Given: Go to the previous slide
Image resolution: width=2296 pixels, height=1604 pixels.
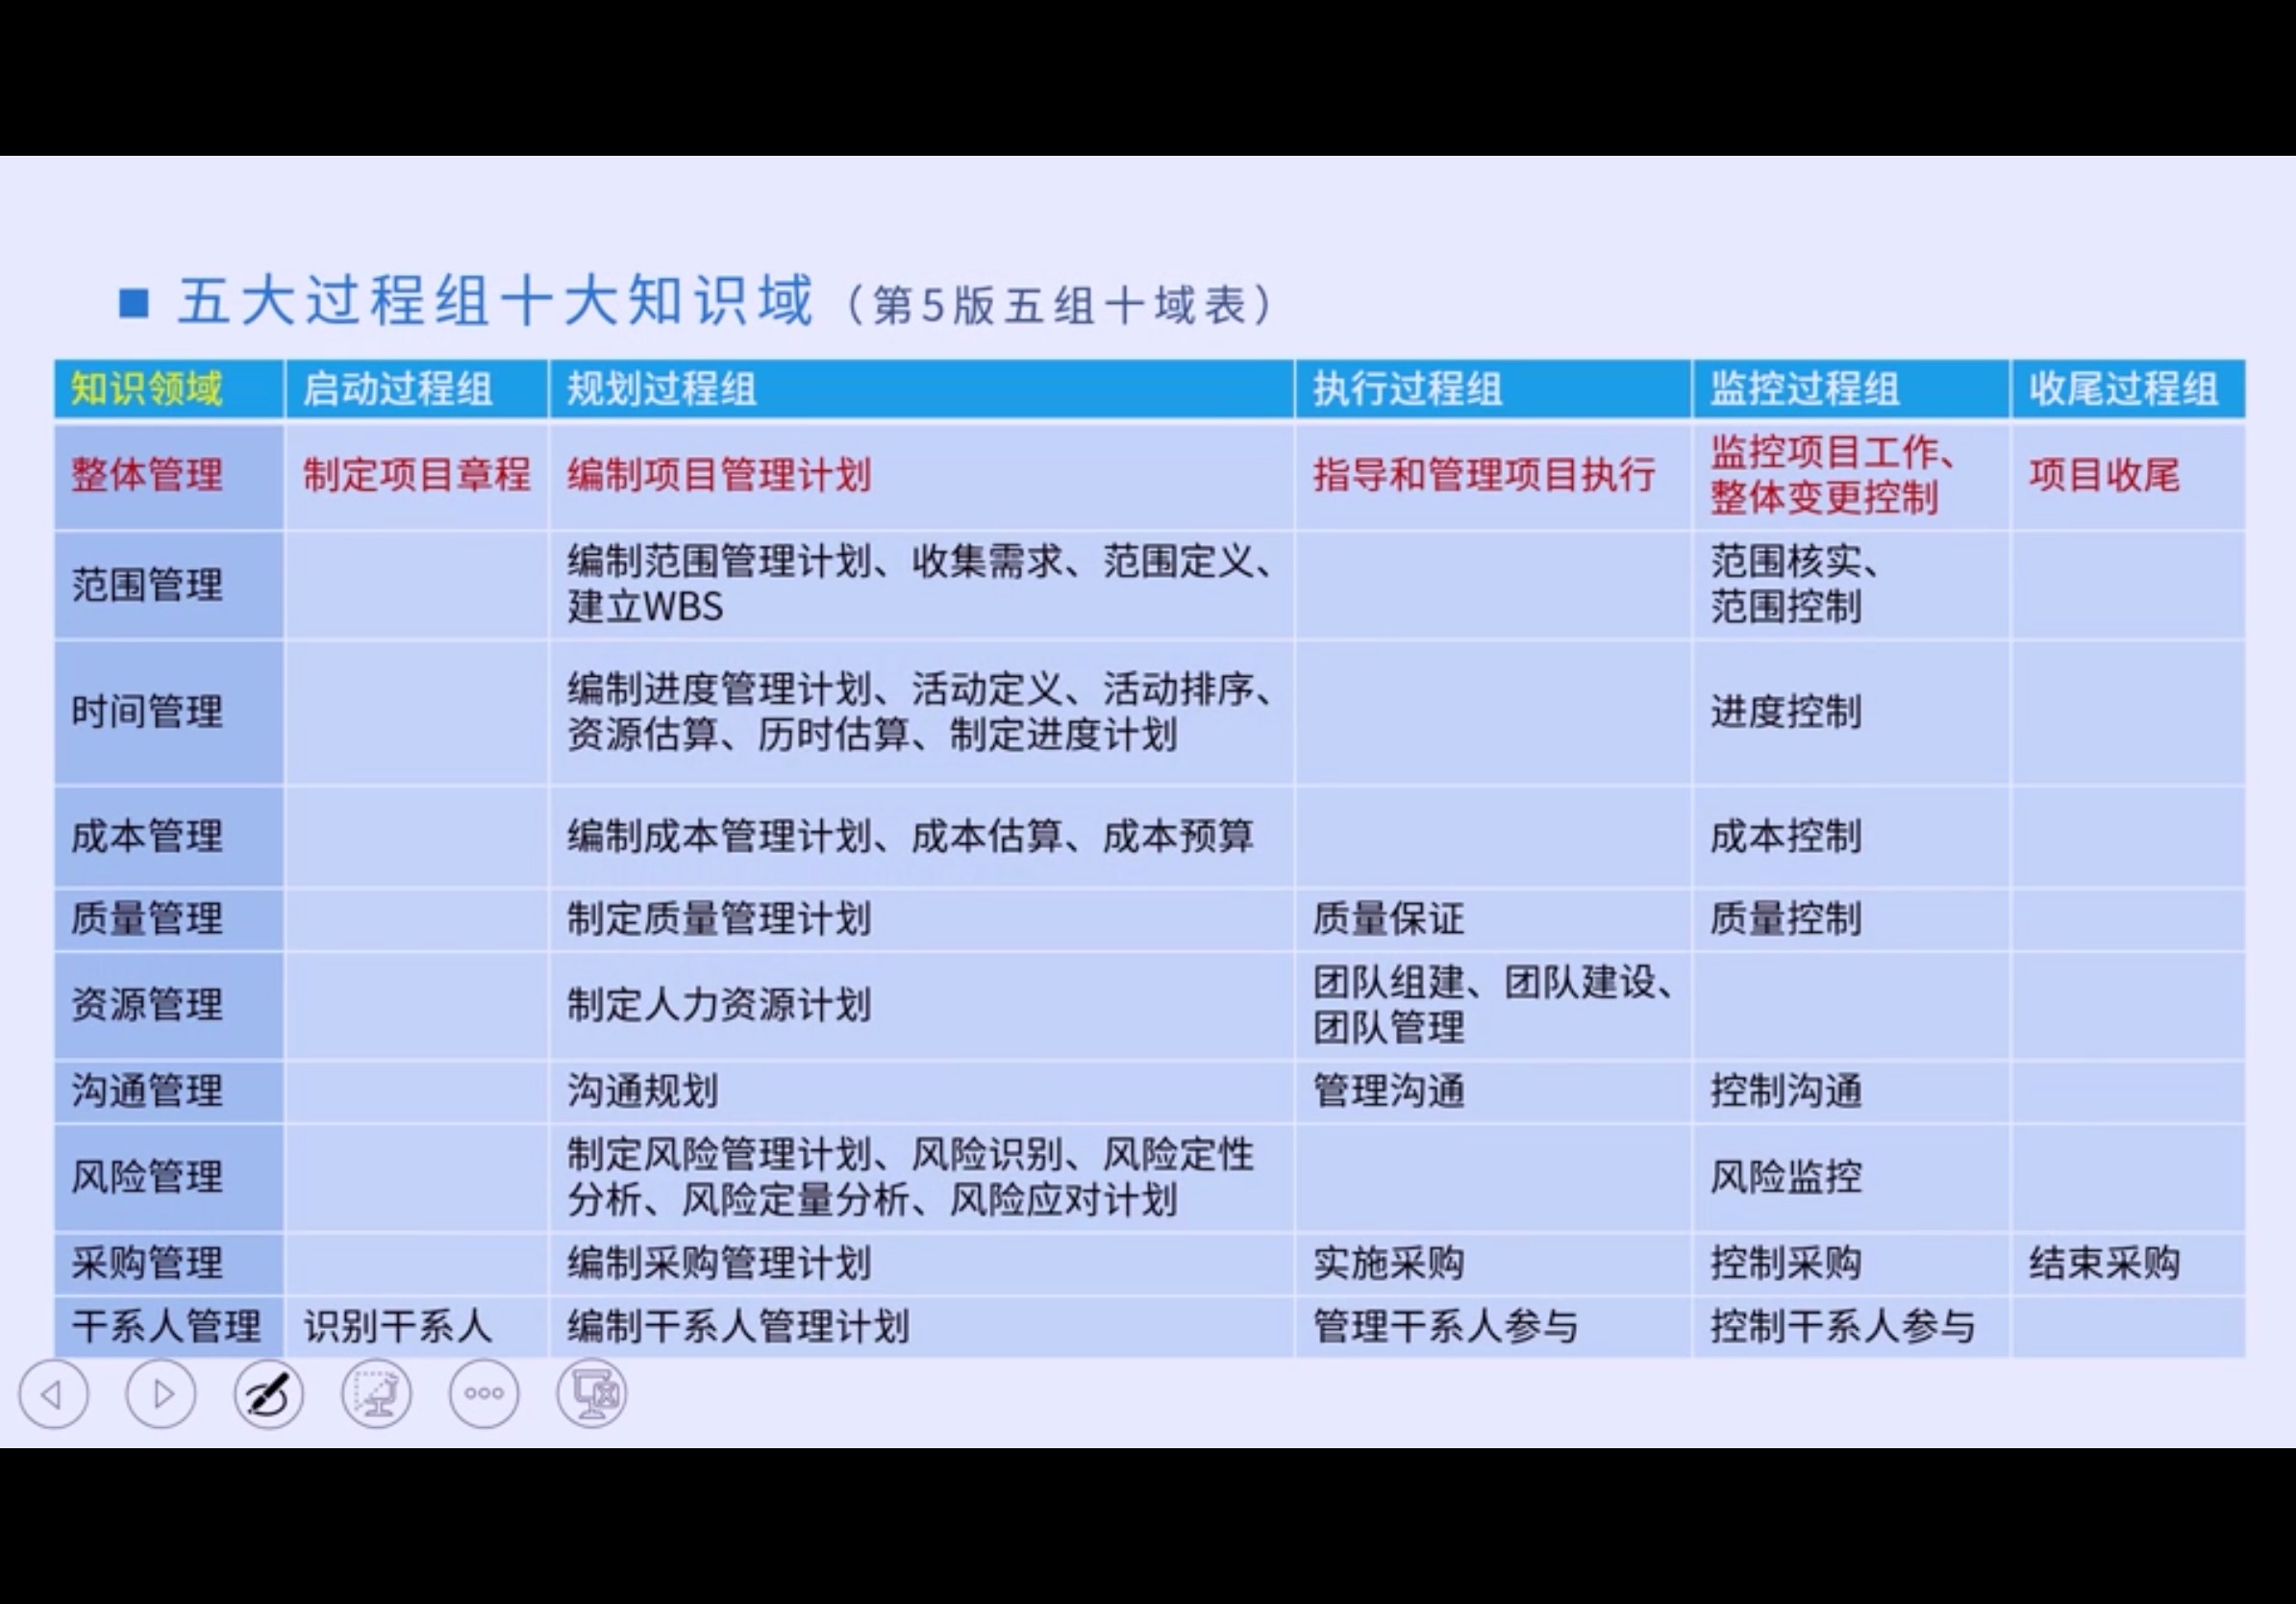Looking at the screenshot, I should (x=54, y=1393).
